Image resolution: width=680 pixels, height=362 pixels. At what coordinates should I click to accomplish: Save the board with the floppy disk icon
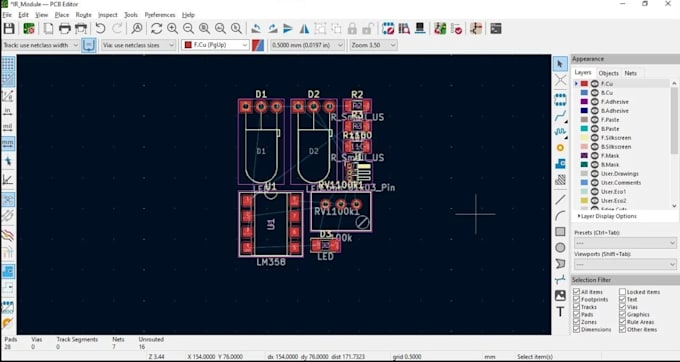click(9, 29)
